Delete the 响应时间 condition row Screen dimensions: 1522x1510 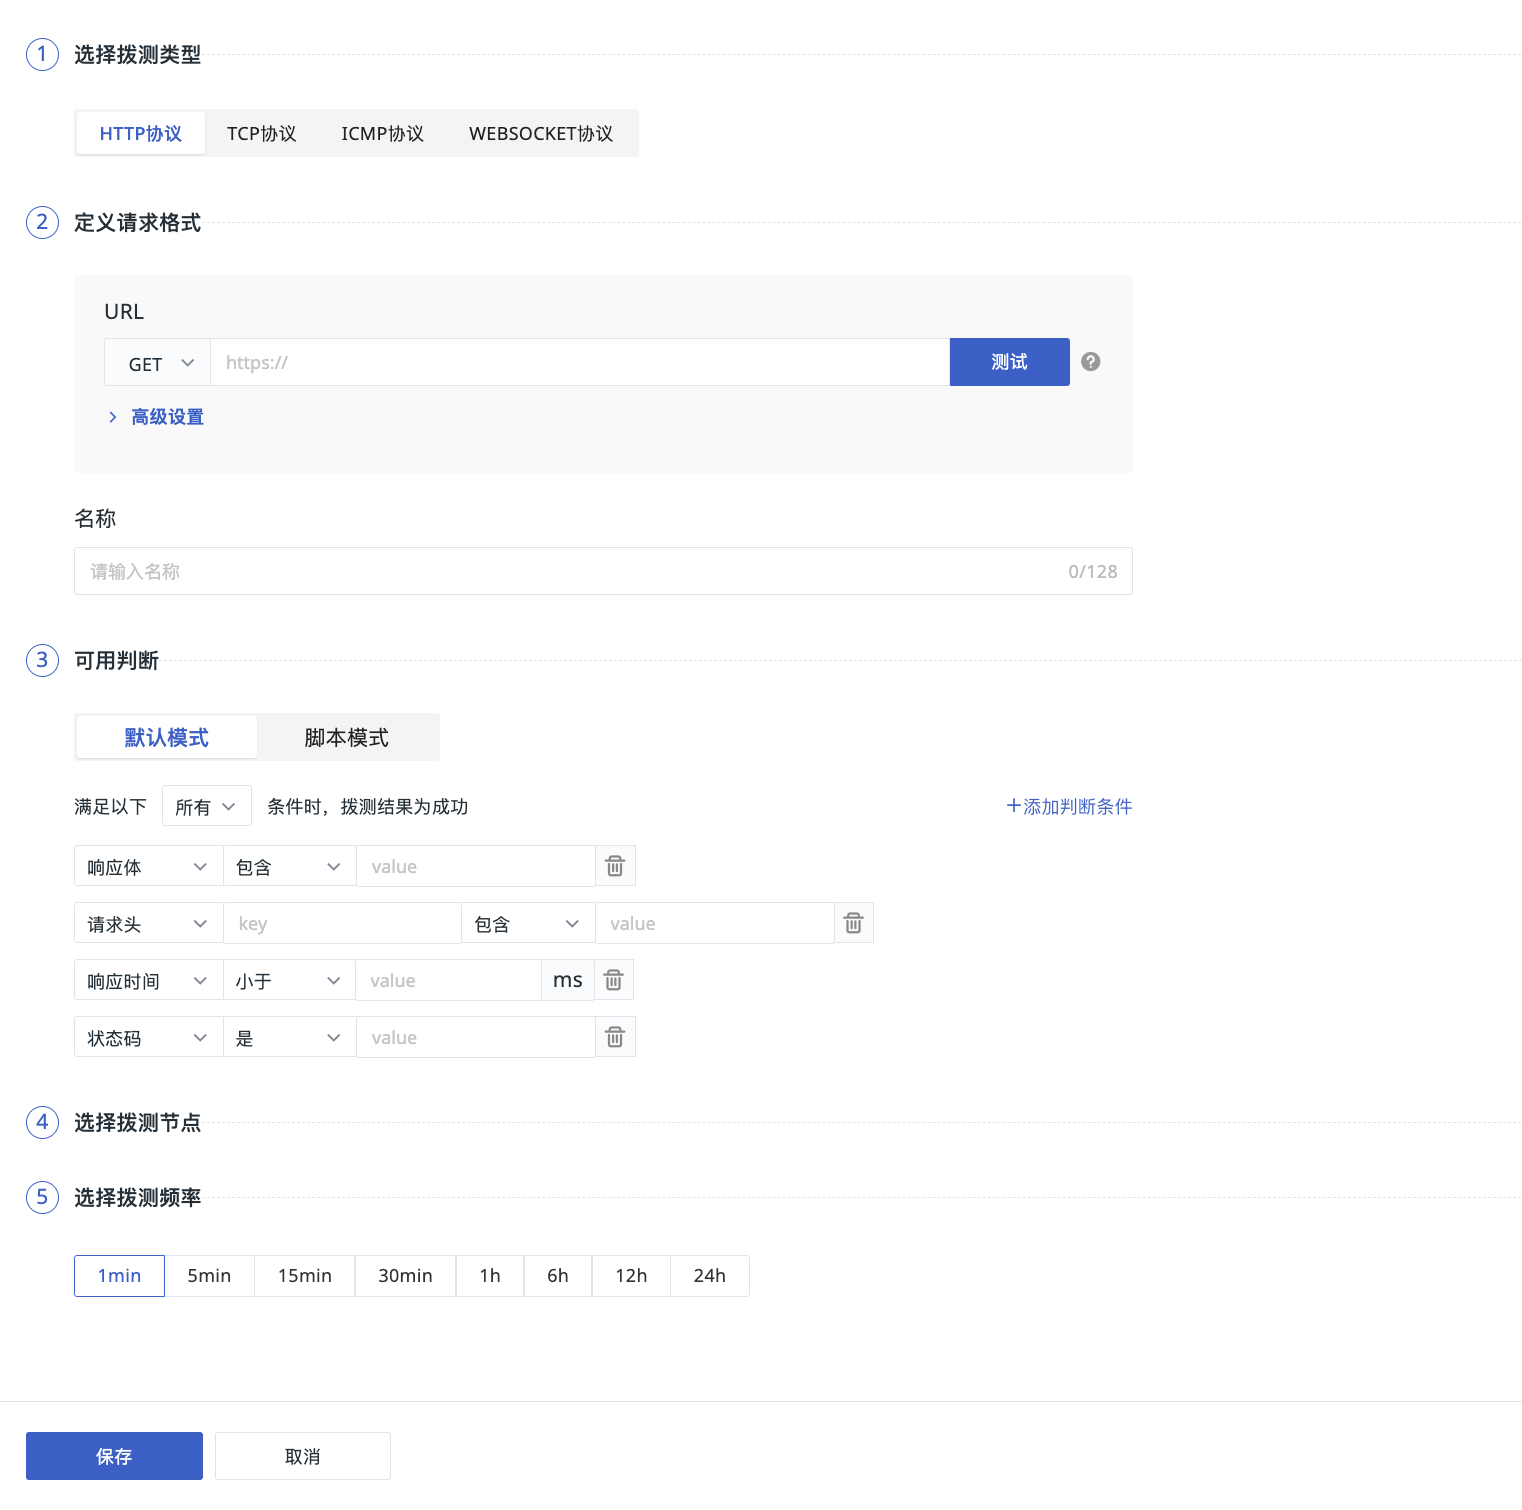(614, 980)
